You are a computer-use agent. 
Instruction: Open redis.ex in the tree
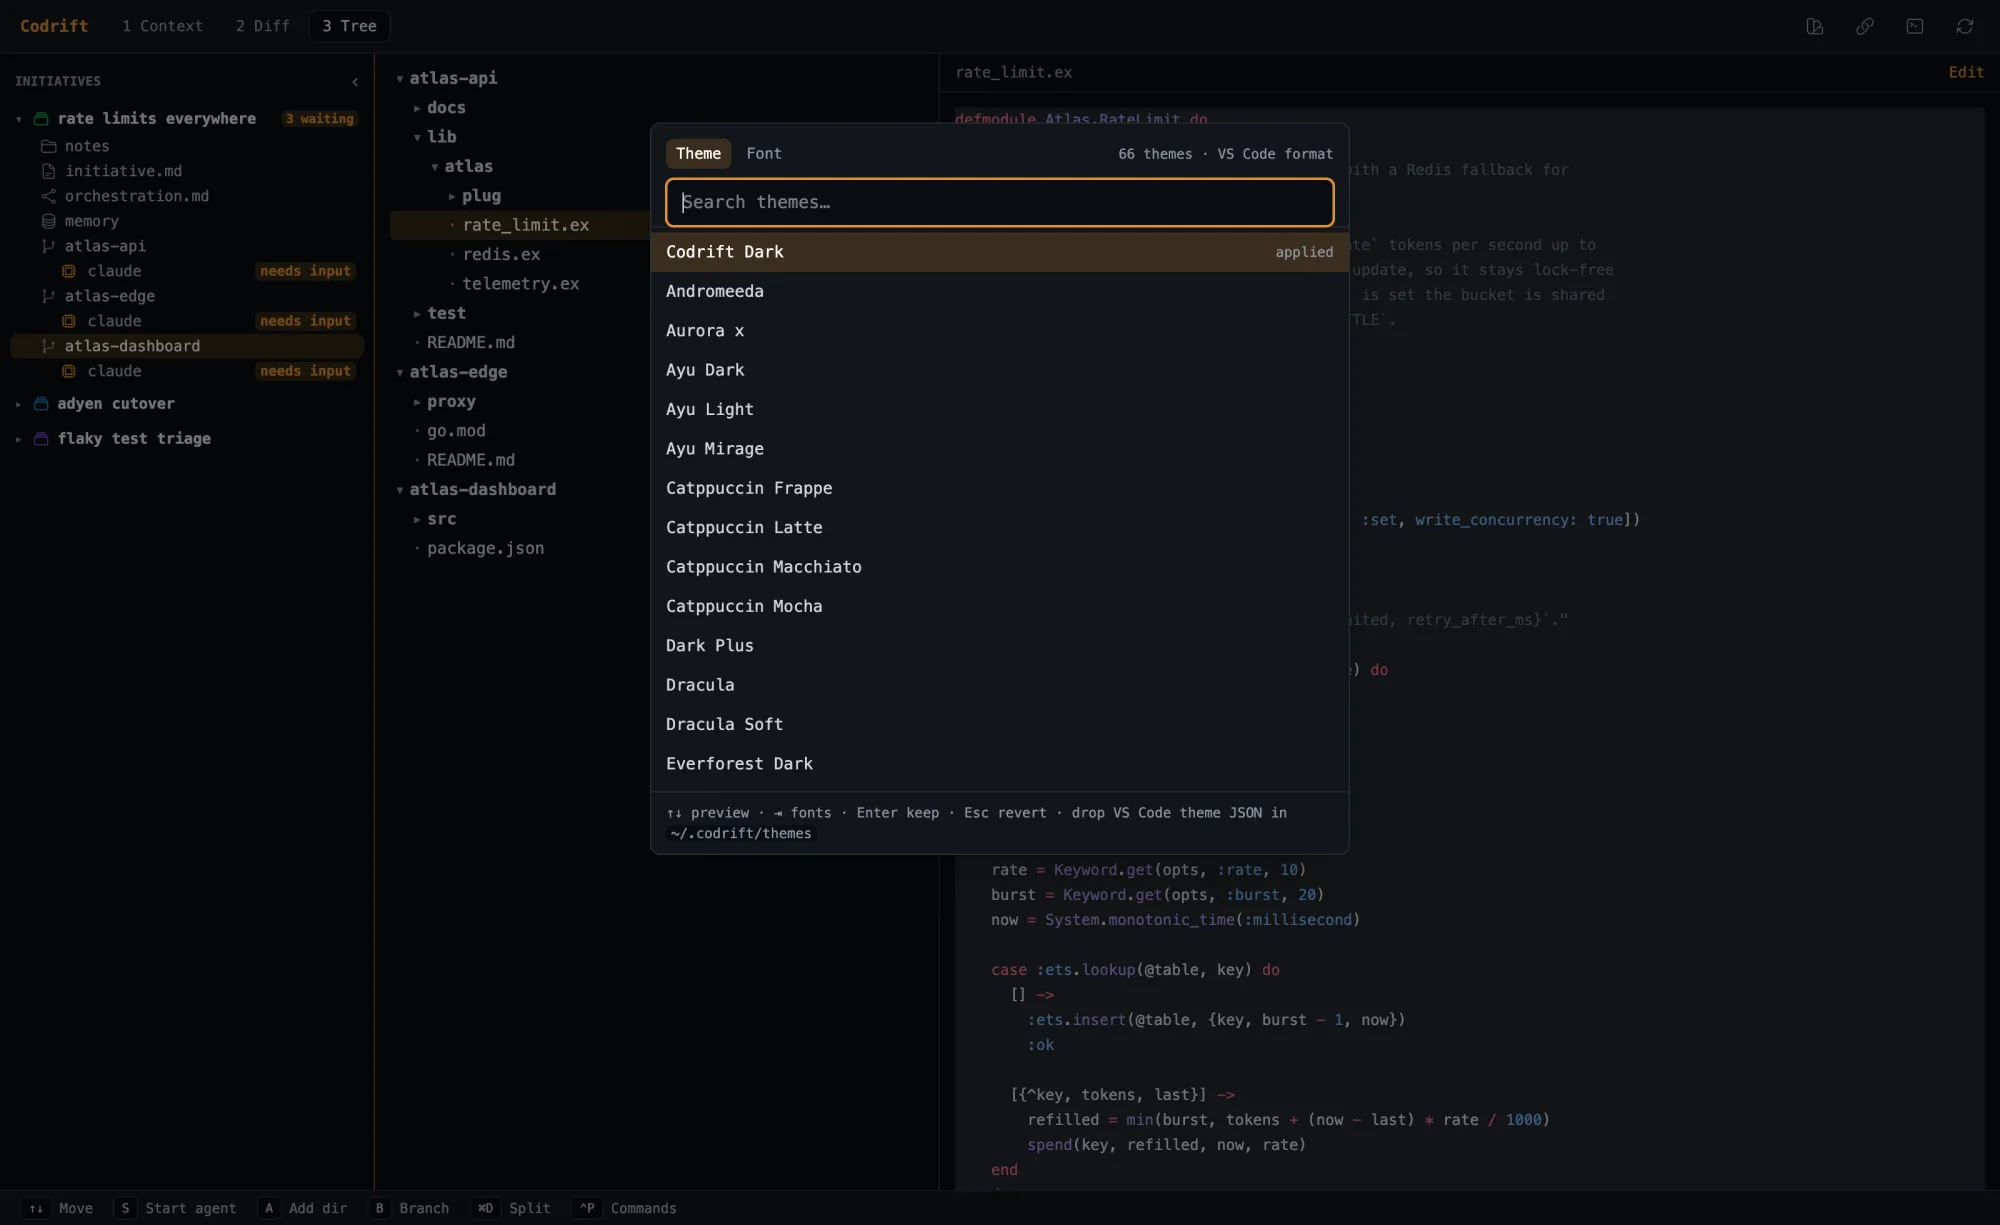(x=501, y=255)
